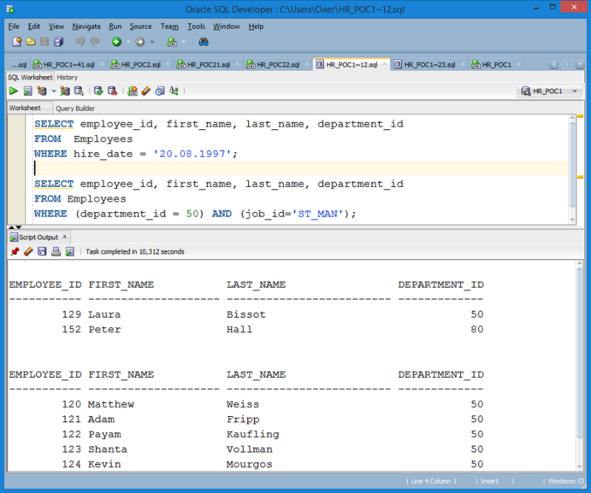This screenshot has height=493, width=591.
Task: Select the Query Builder tab
Action: pyautogui.click(x=75, y=109)
